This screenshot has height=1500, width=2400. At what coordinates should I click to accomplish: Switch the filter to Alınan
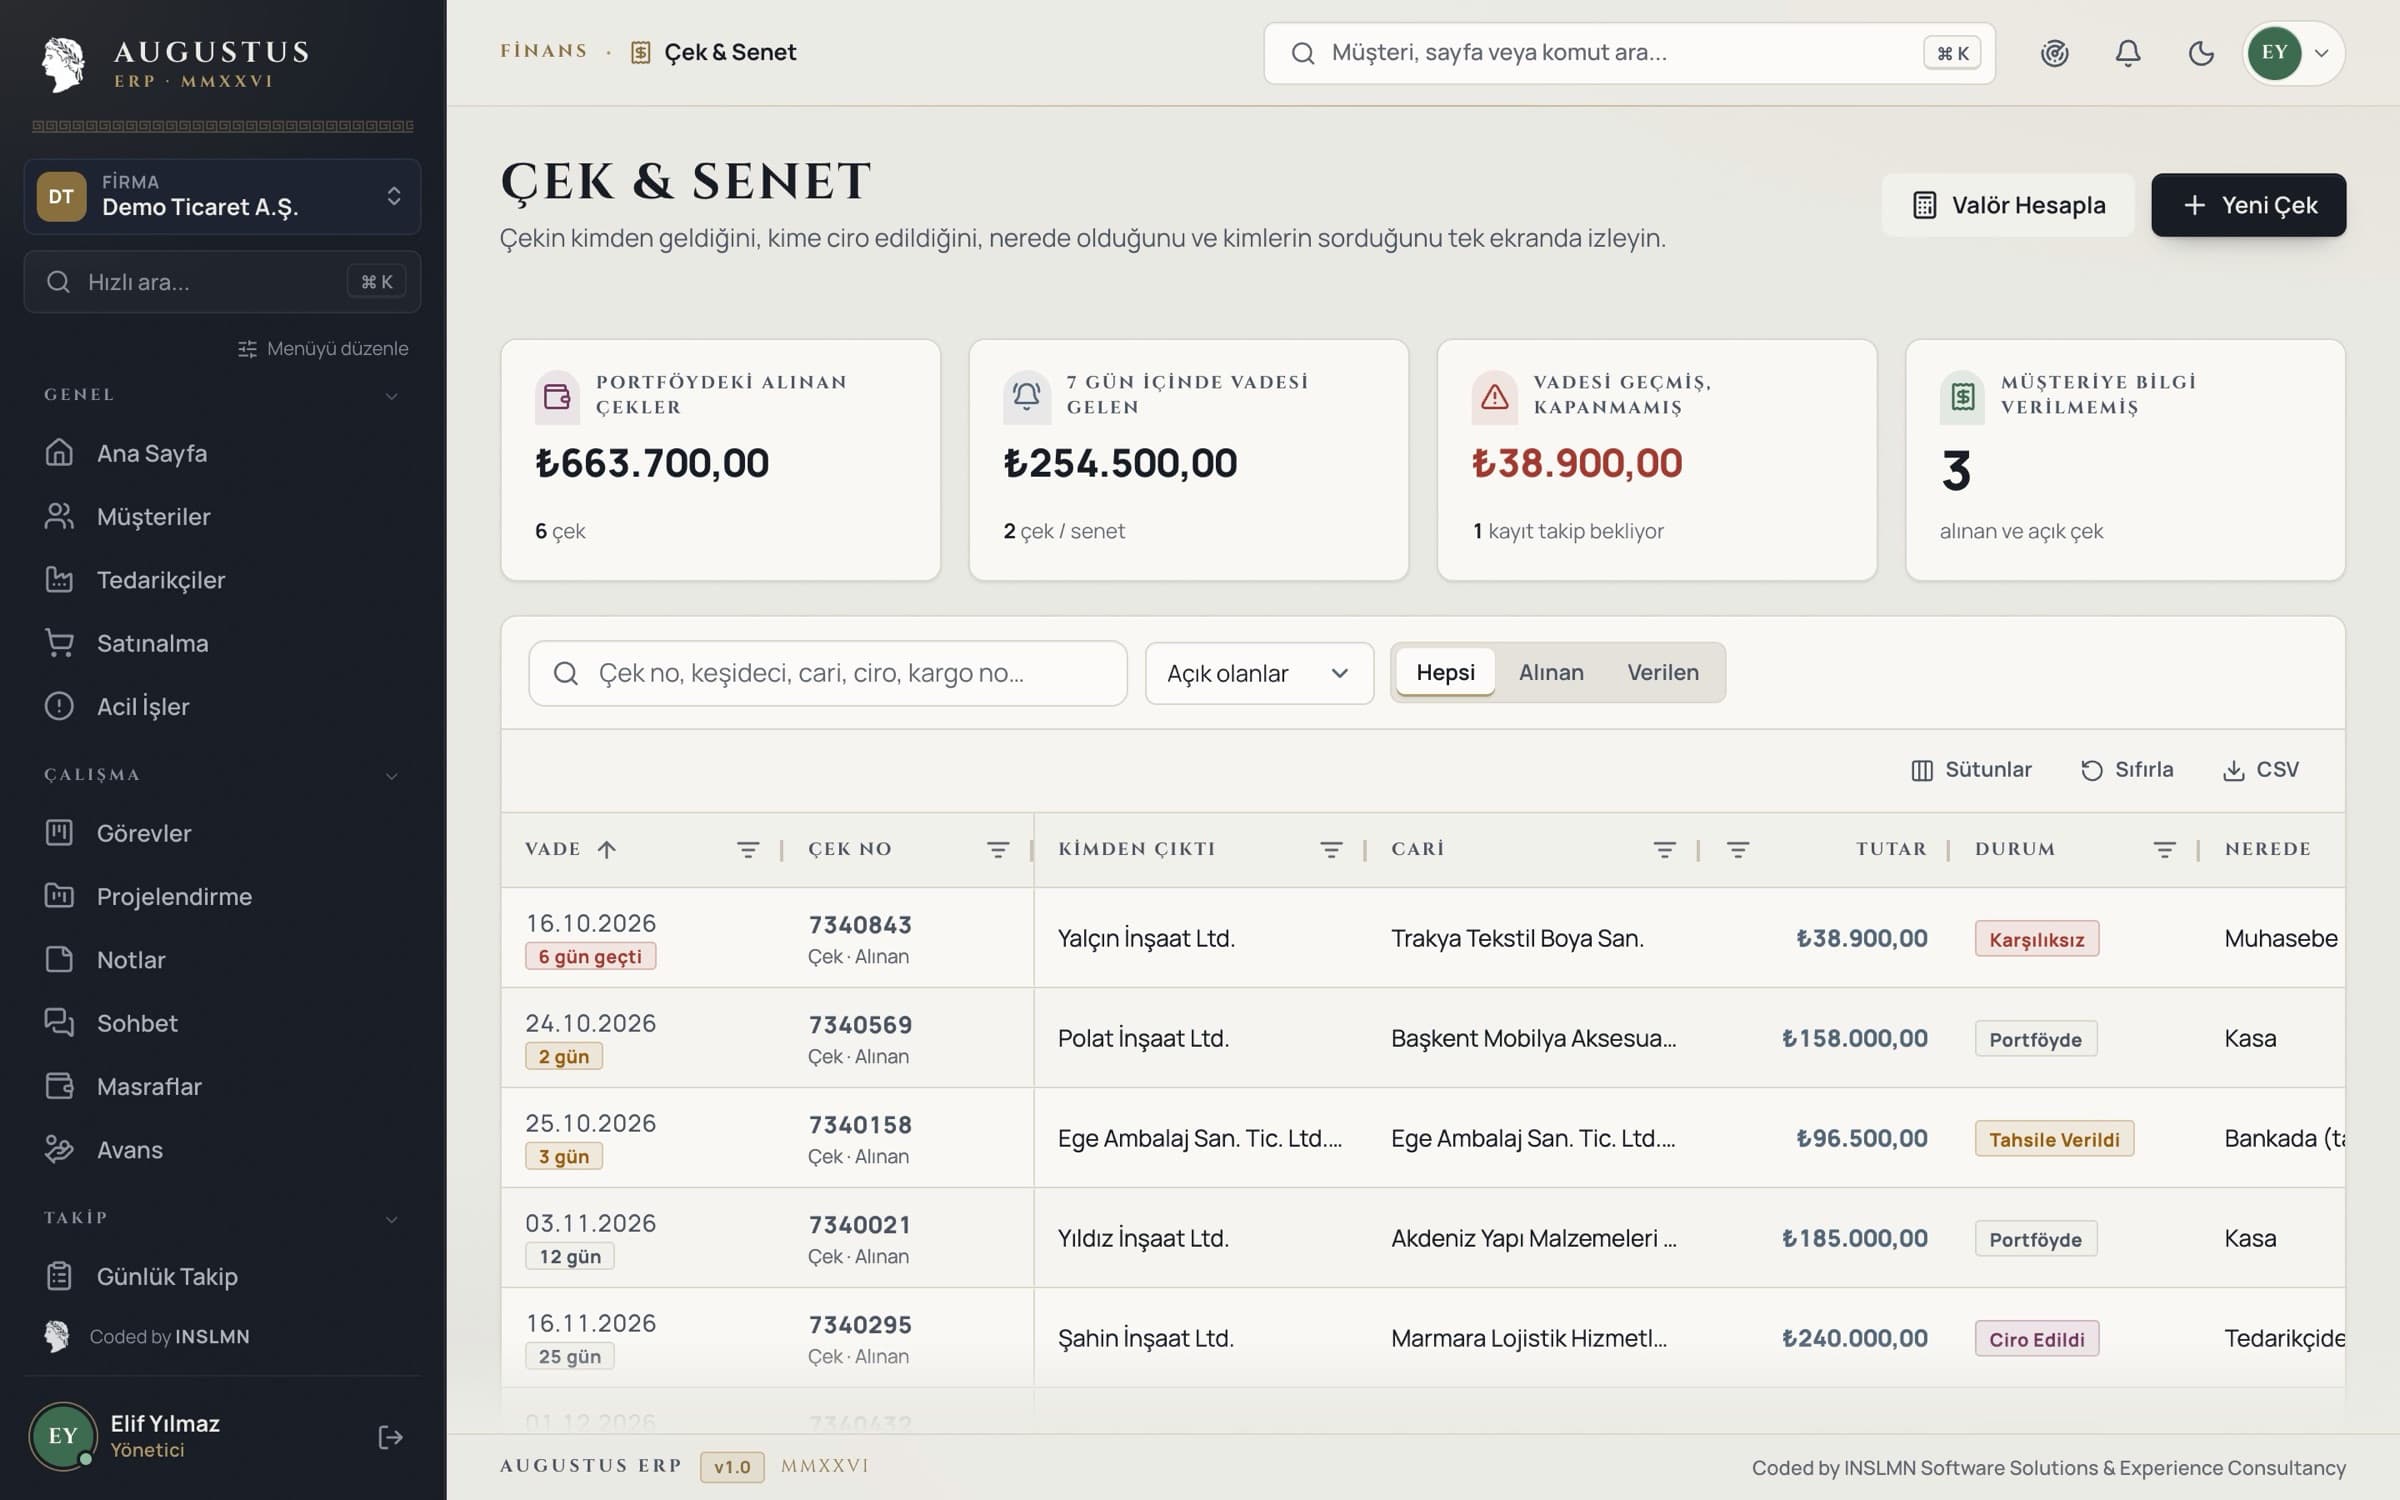pyautogui.click(x=1550, y=672)
